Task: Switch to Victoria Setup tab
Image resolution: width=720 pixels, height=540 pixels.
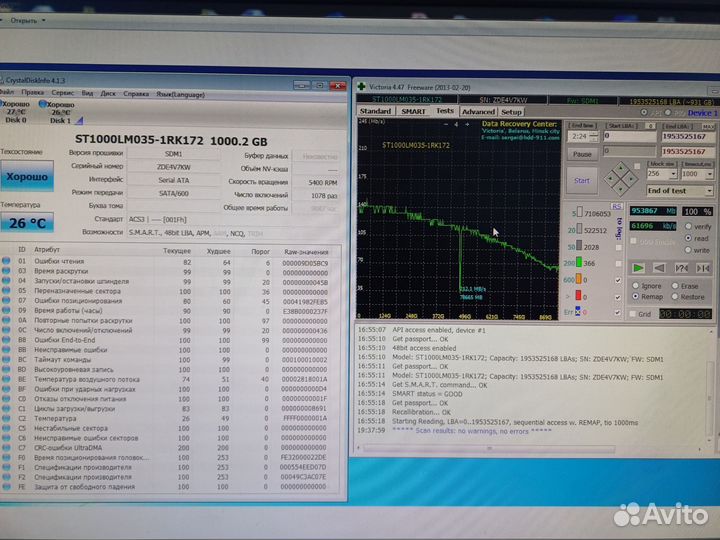Action: coord(511,112)
